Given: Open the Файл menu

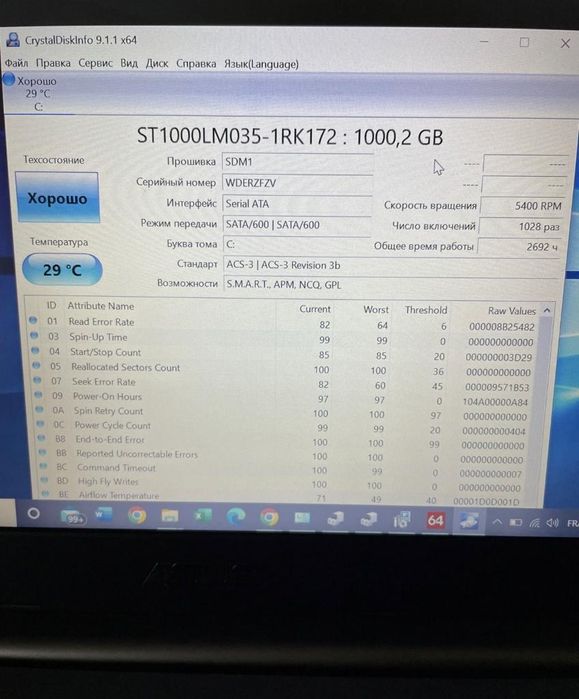Looking at the screenshot, I should [16, 63].
